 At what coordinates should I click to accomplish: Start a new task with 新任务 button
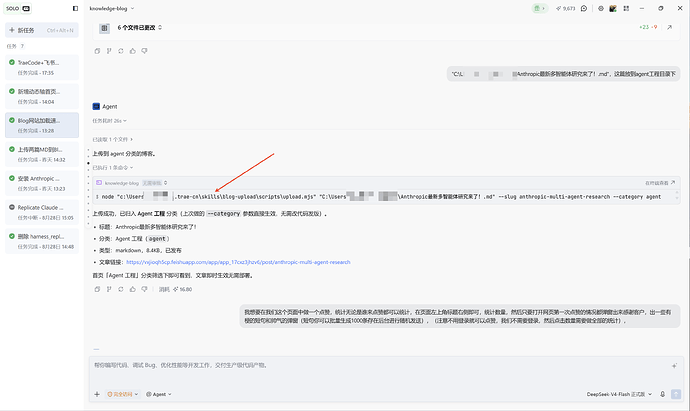pos(42,30)
